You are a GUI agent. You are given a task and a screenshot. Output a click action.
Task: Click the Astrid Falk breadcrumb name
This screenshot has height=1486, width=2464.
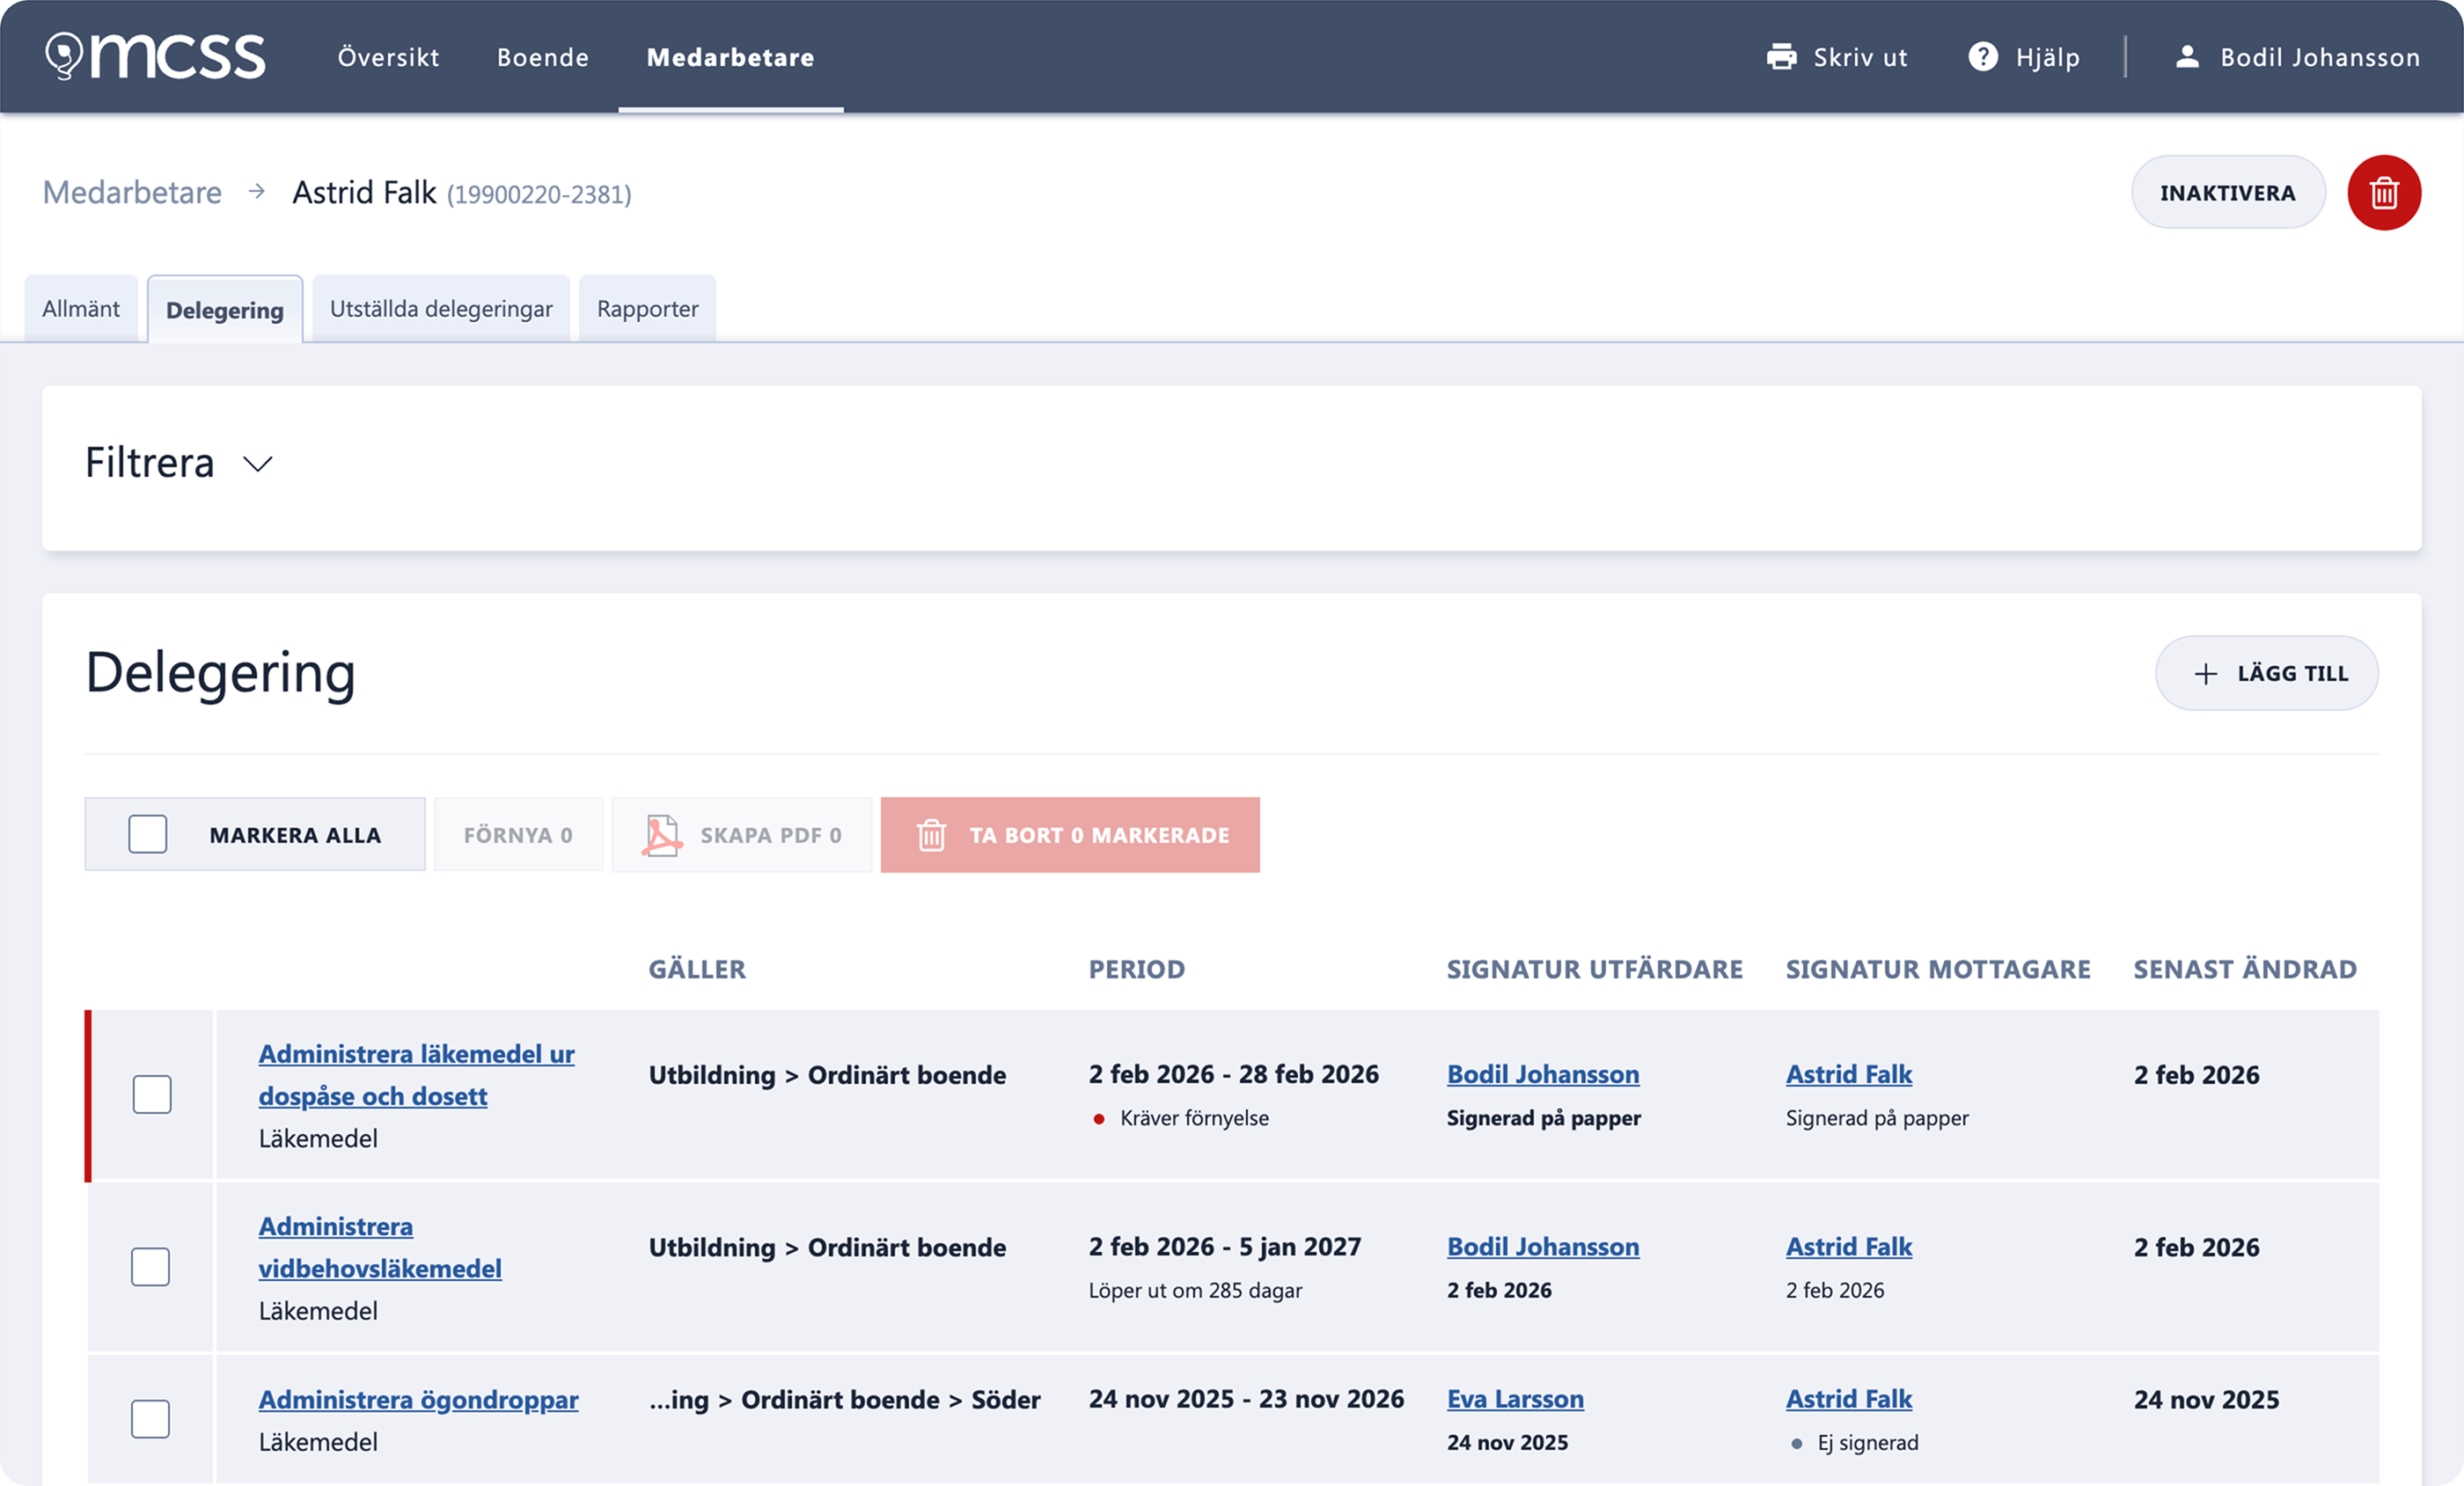click(x=364, y=192)
